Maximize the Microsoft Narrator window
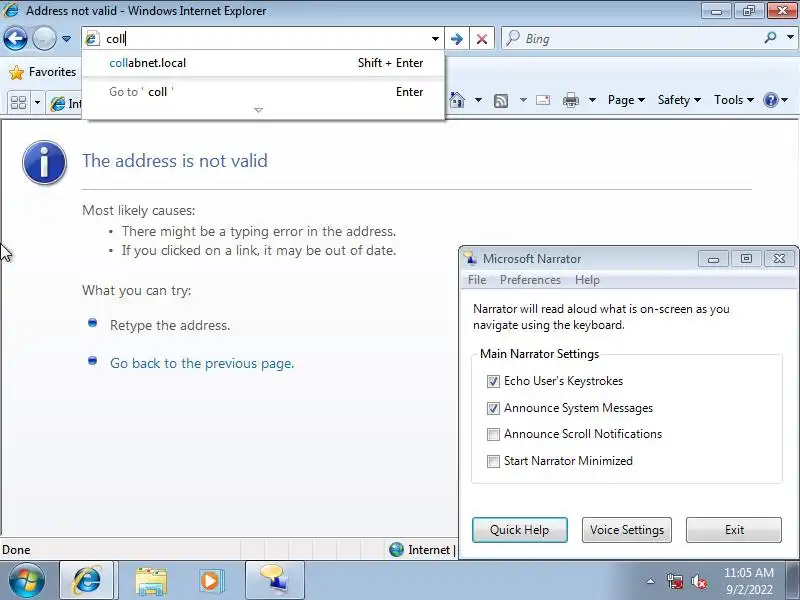Screen dimensions: 800x600 (x=746, y=259)
